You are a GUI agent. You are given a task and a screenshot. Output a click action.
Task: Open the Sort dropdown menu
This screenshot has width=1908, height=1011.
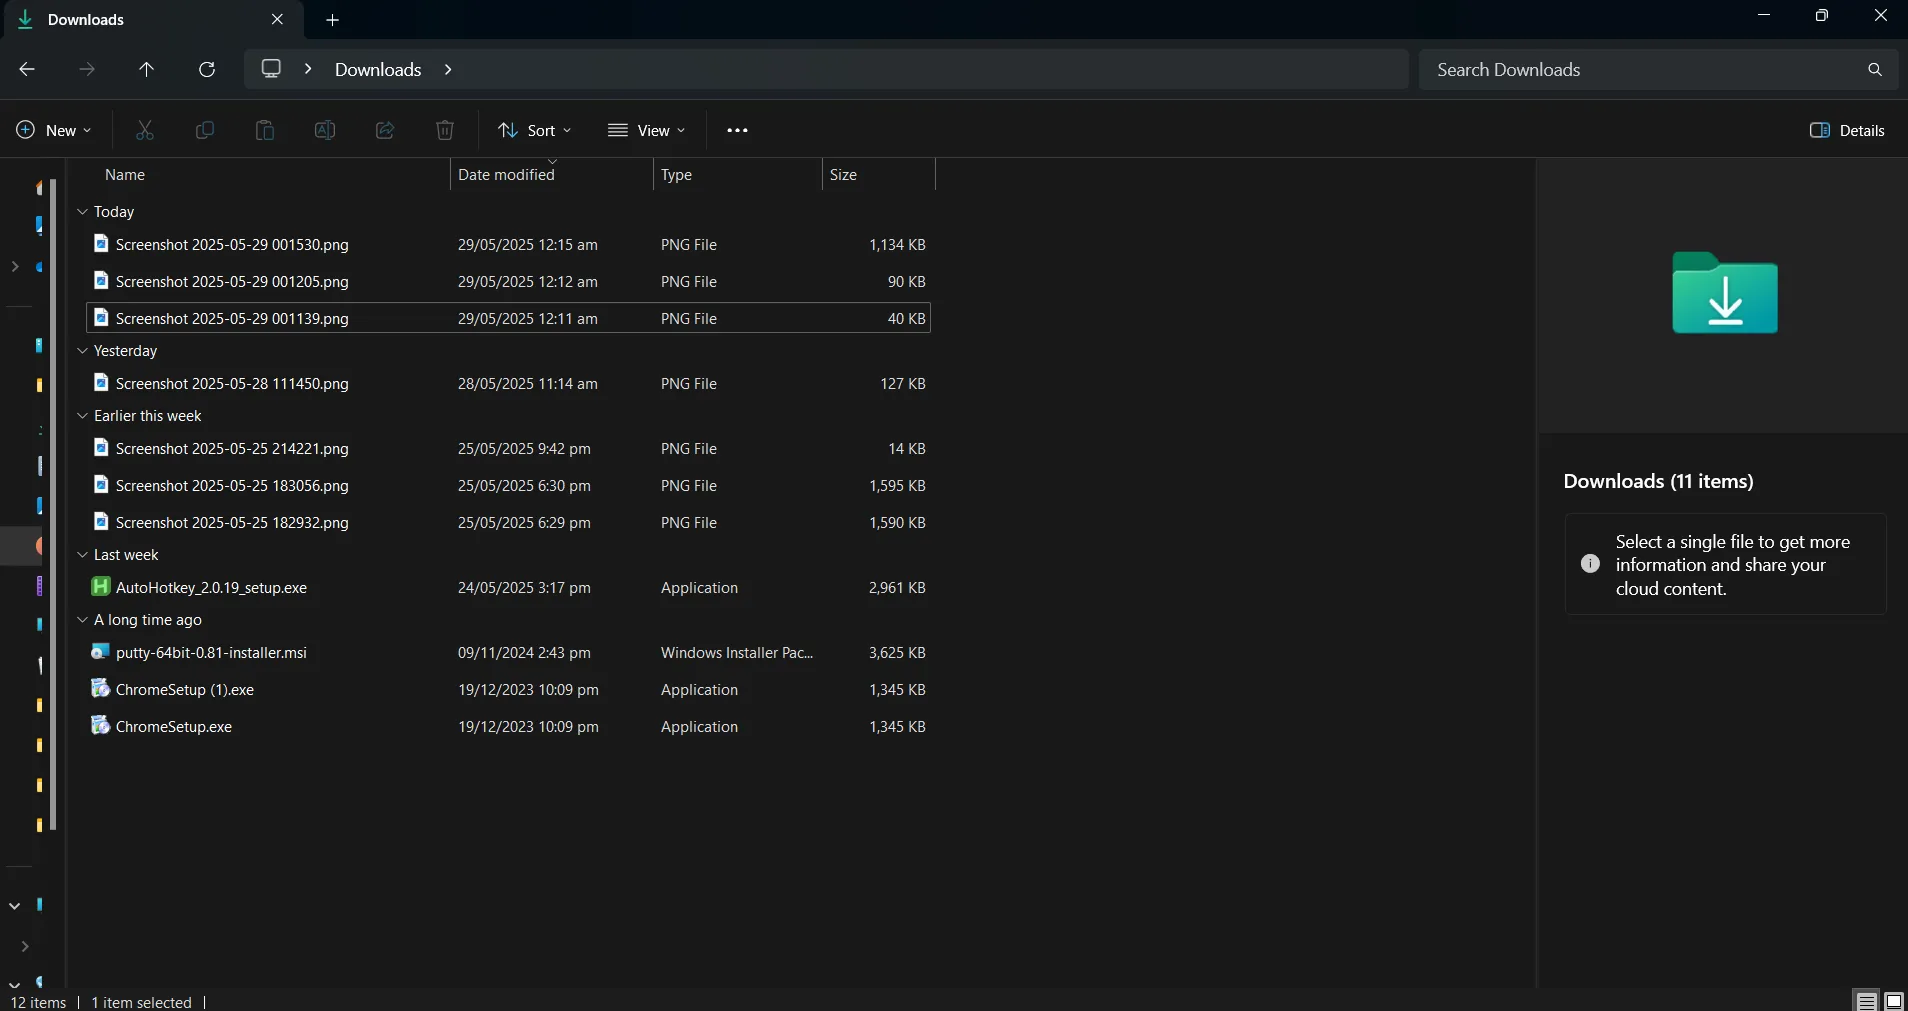point(535,130)
